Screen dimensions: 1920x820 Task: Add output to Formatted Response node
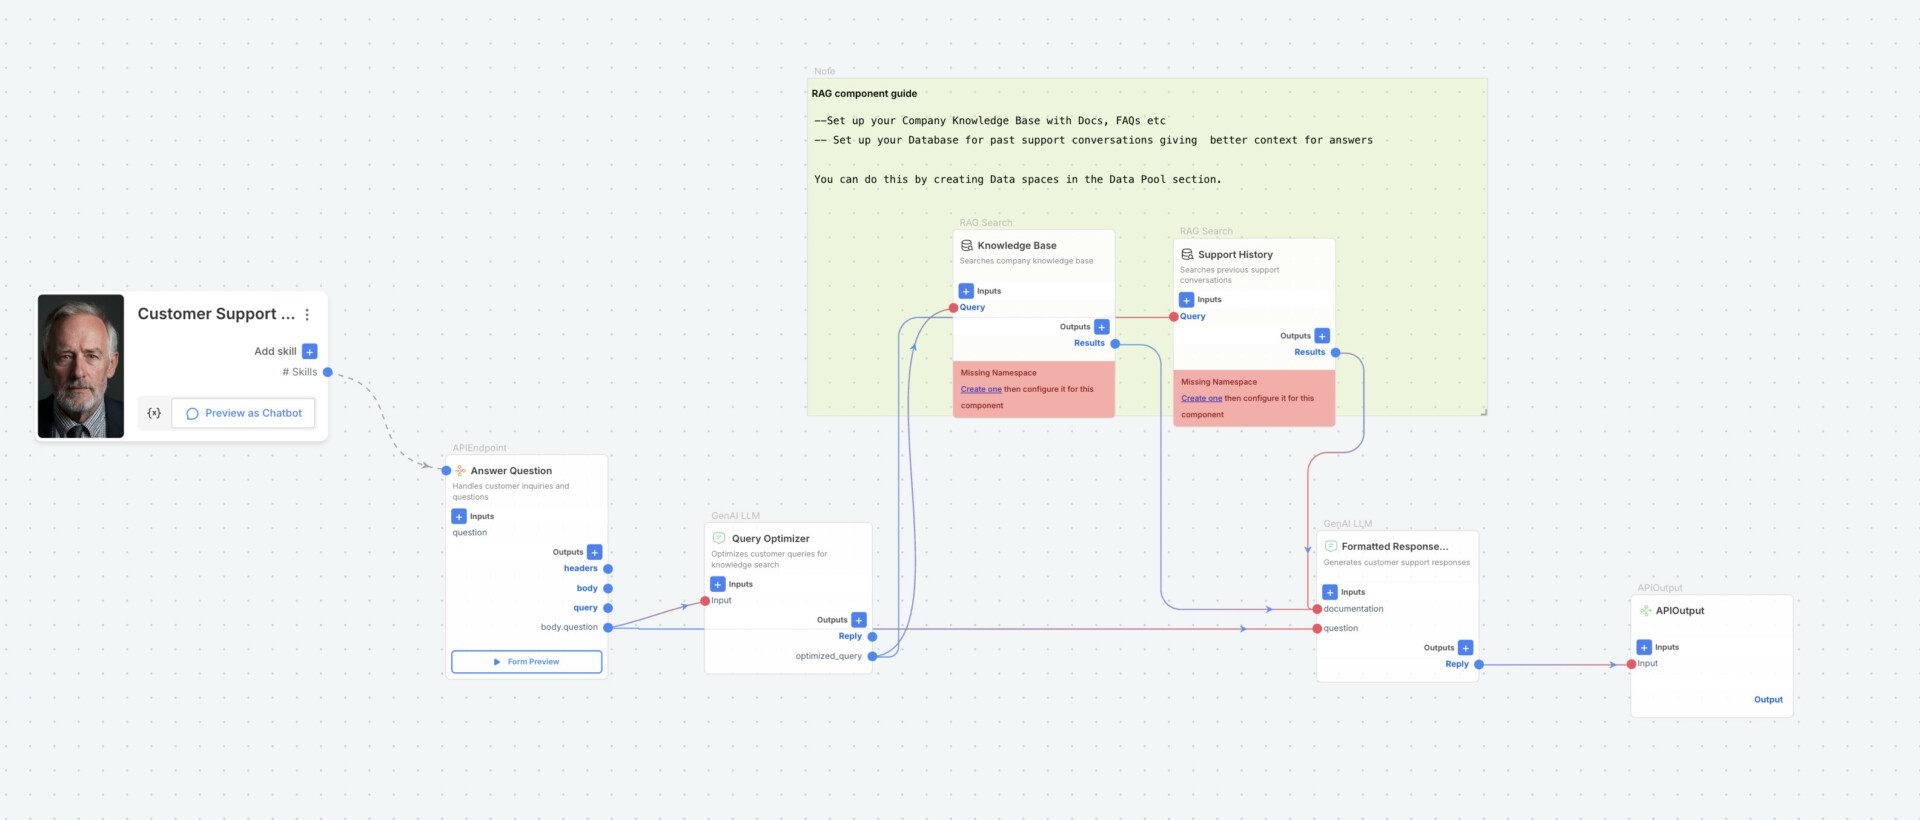1465,648
